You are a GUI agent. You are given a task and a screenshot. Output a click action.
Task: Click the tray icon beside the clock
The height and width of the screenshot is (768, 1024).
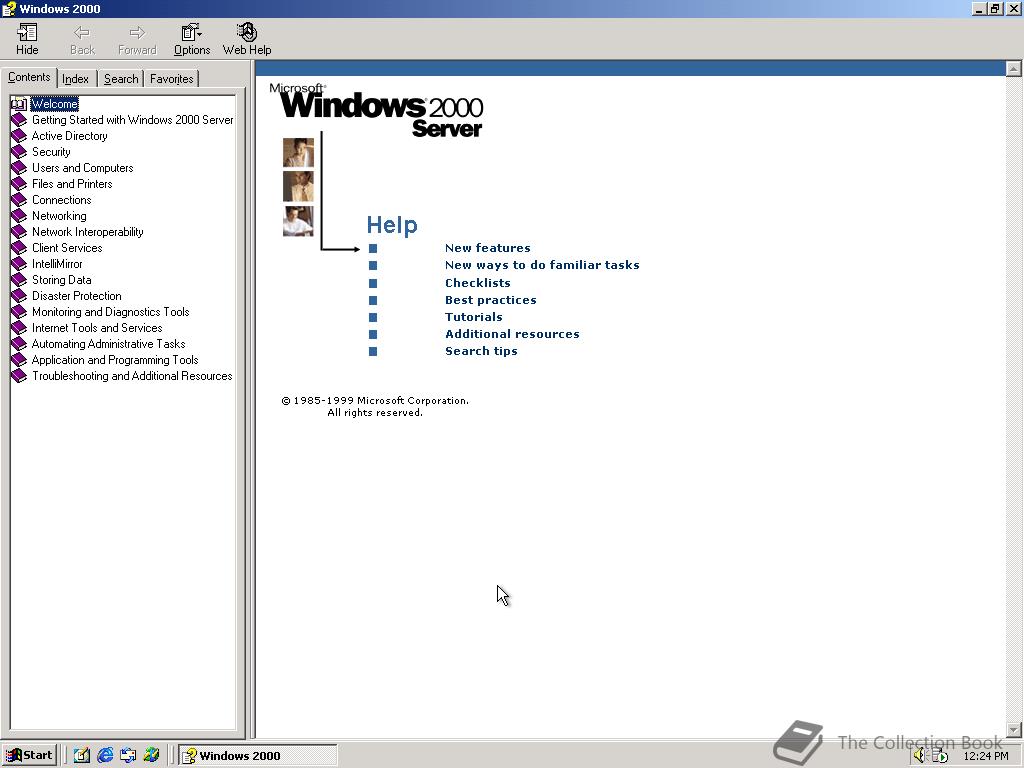point(940,756)
